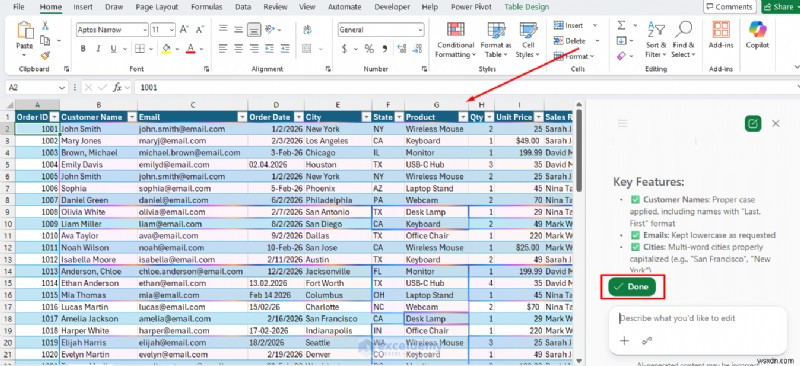Increase font size with the larger A icon
This screenshot has width=800, height=366.
tap(184, 30)
